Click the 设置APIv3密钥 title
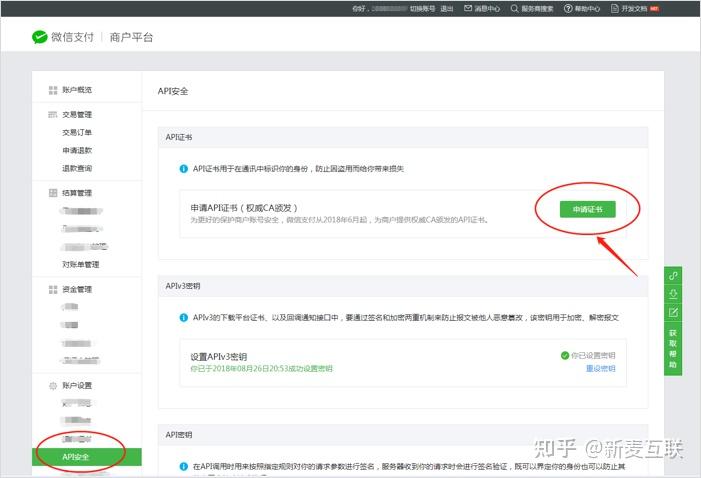The width and height of the screenshot is (701, 478). 219,356
